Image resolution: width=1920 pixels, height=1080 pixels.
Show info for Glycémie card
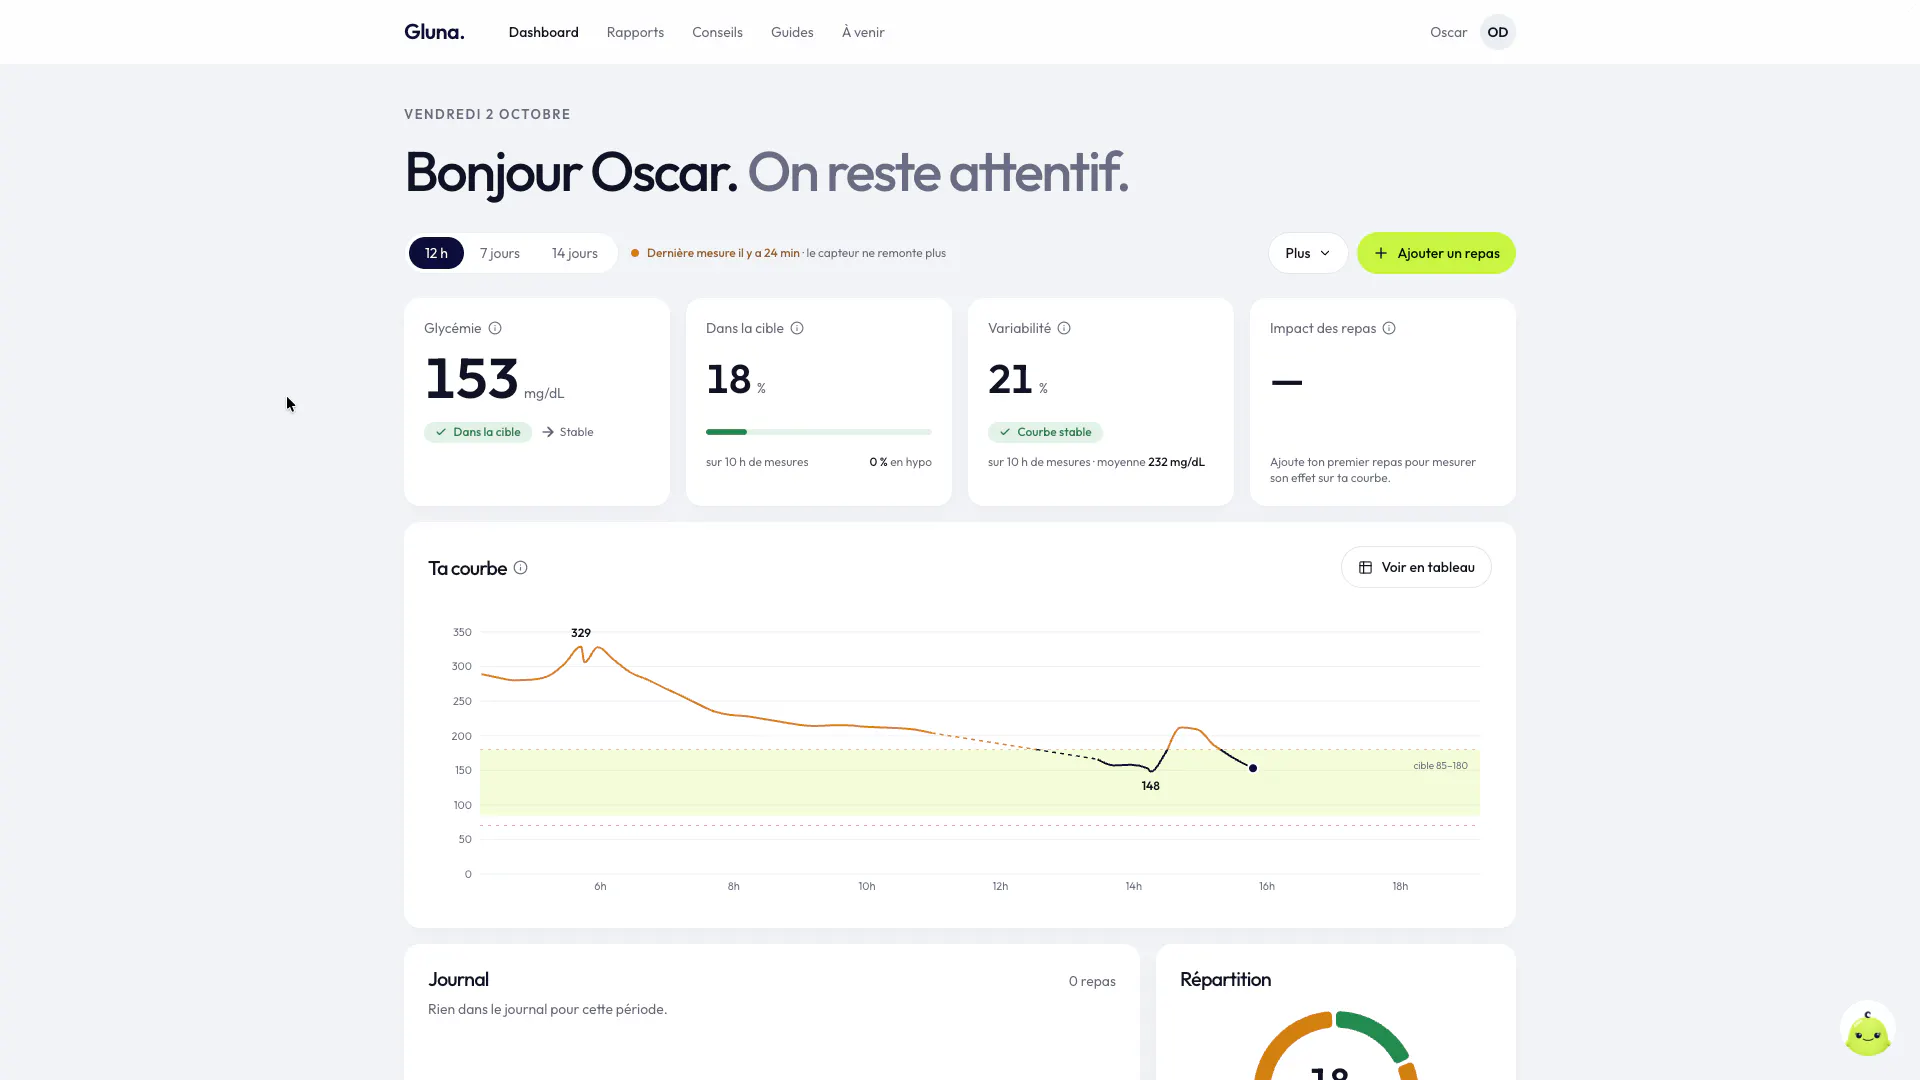coord(495,328)
